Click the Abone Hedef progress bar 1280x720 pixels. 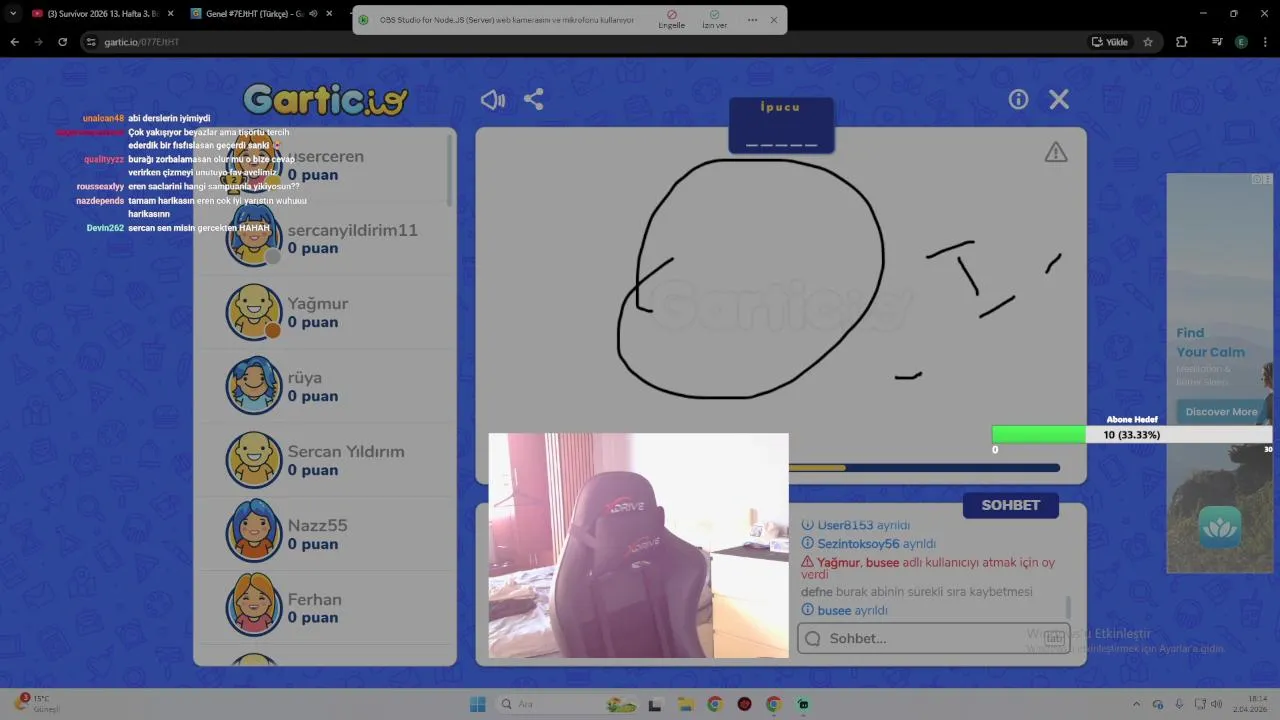[1131, 435]
